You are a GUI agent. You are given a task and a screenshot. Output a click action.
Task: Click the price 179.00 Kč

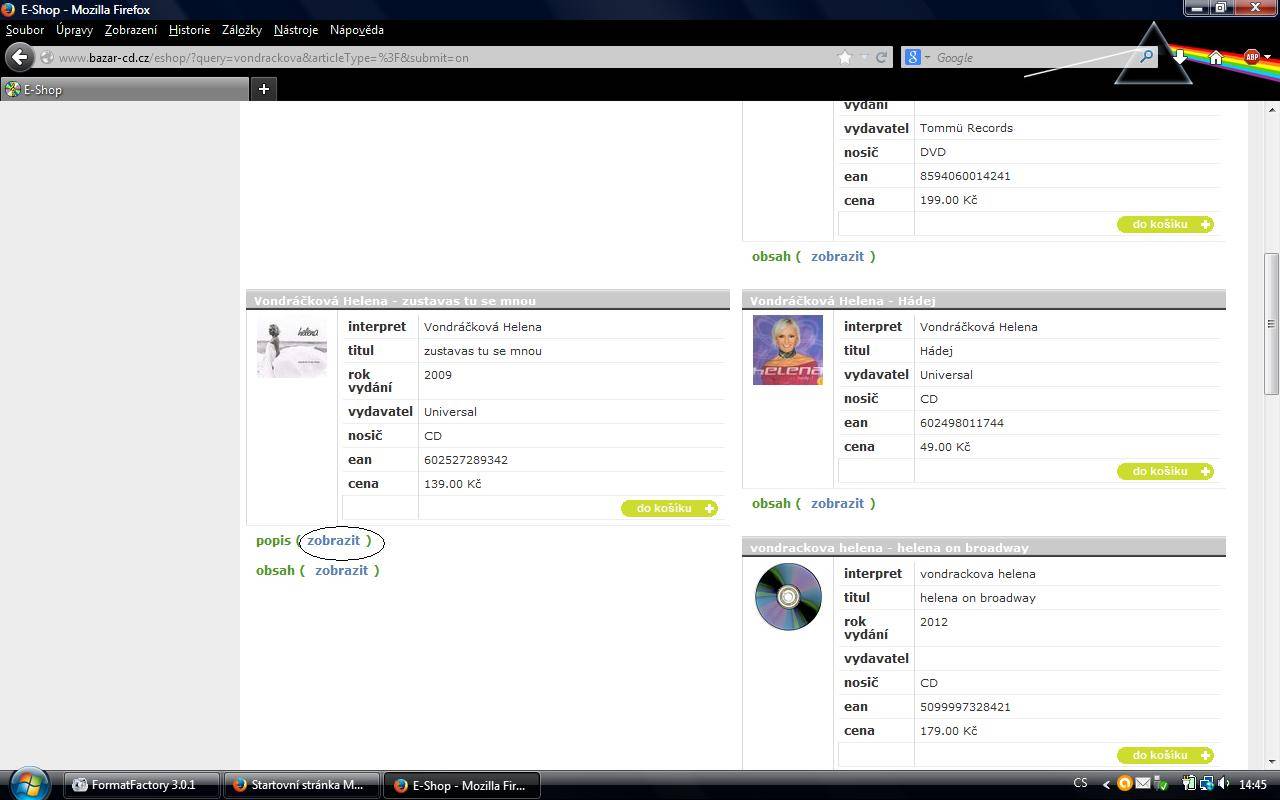click(948, 731)
